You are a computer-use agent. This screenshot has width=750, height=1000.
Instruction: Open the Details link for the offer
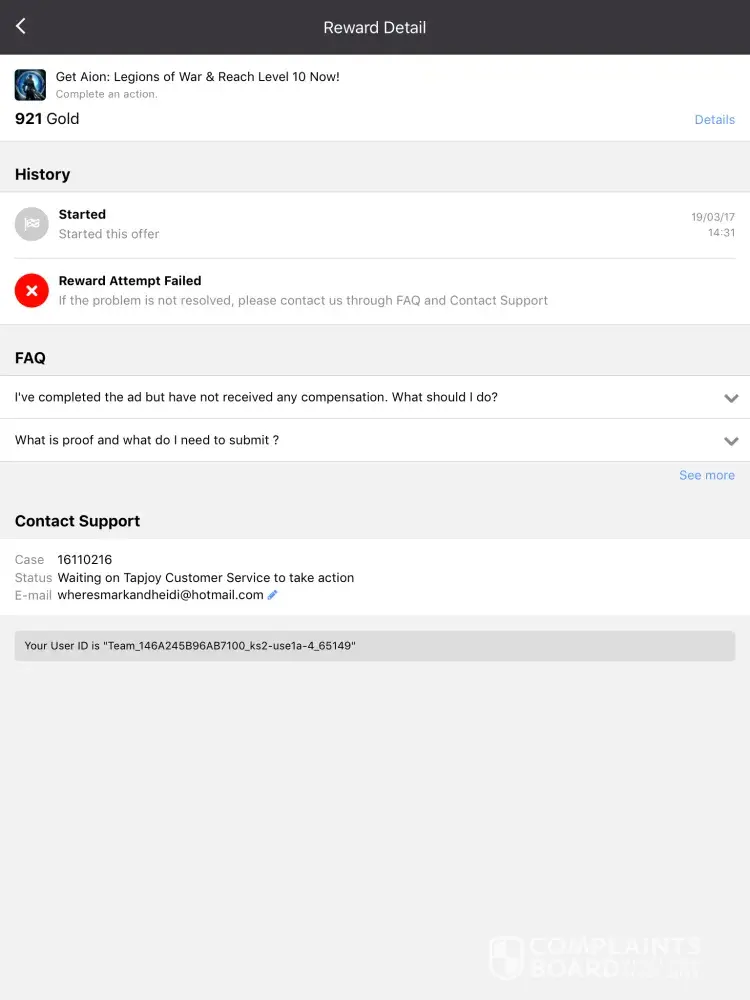[x=714, y=120]
